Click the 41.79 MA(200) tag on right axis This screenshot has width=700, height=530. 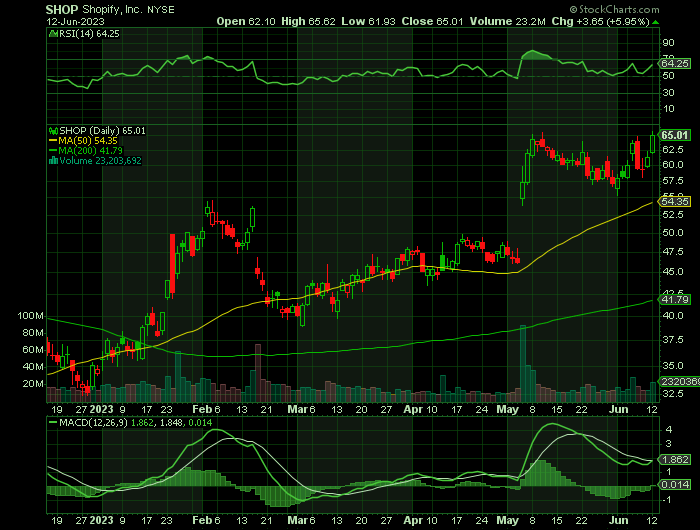(675, 300)
